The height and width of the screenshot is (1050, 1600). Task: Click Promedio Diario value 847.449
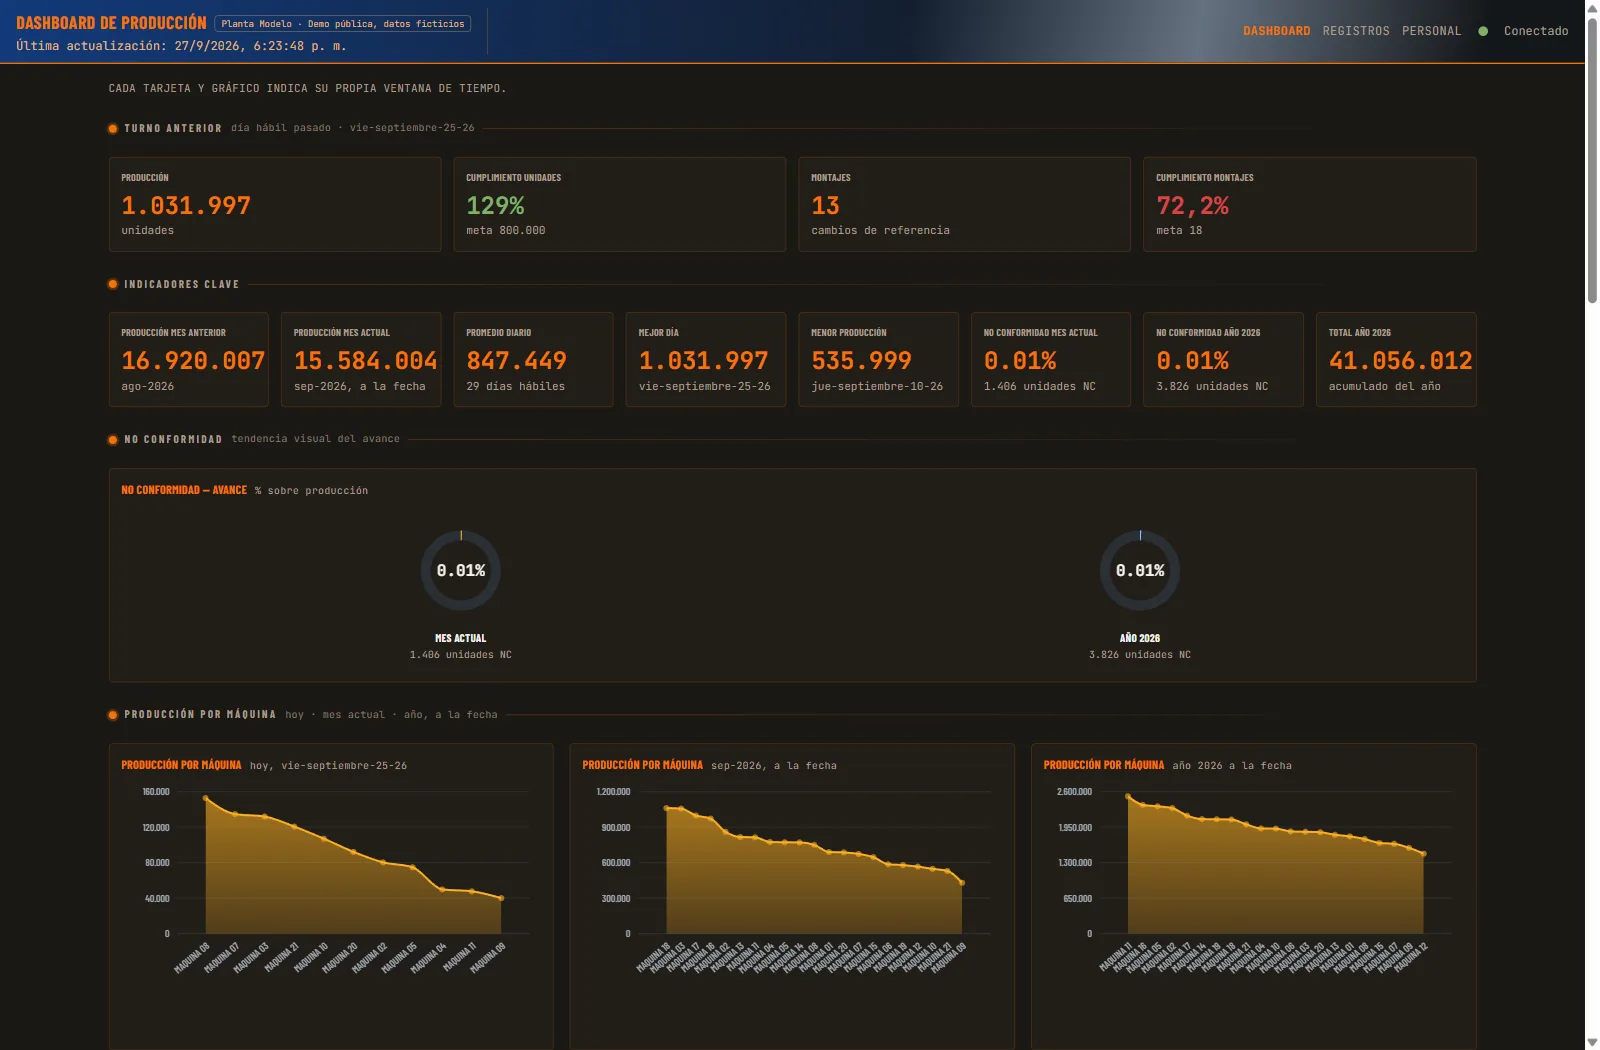pyautogui.click(x=516, y=360)
